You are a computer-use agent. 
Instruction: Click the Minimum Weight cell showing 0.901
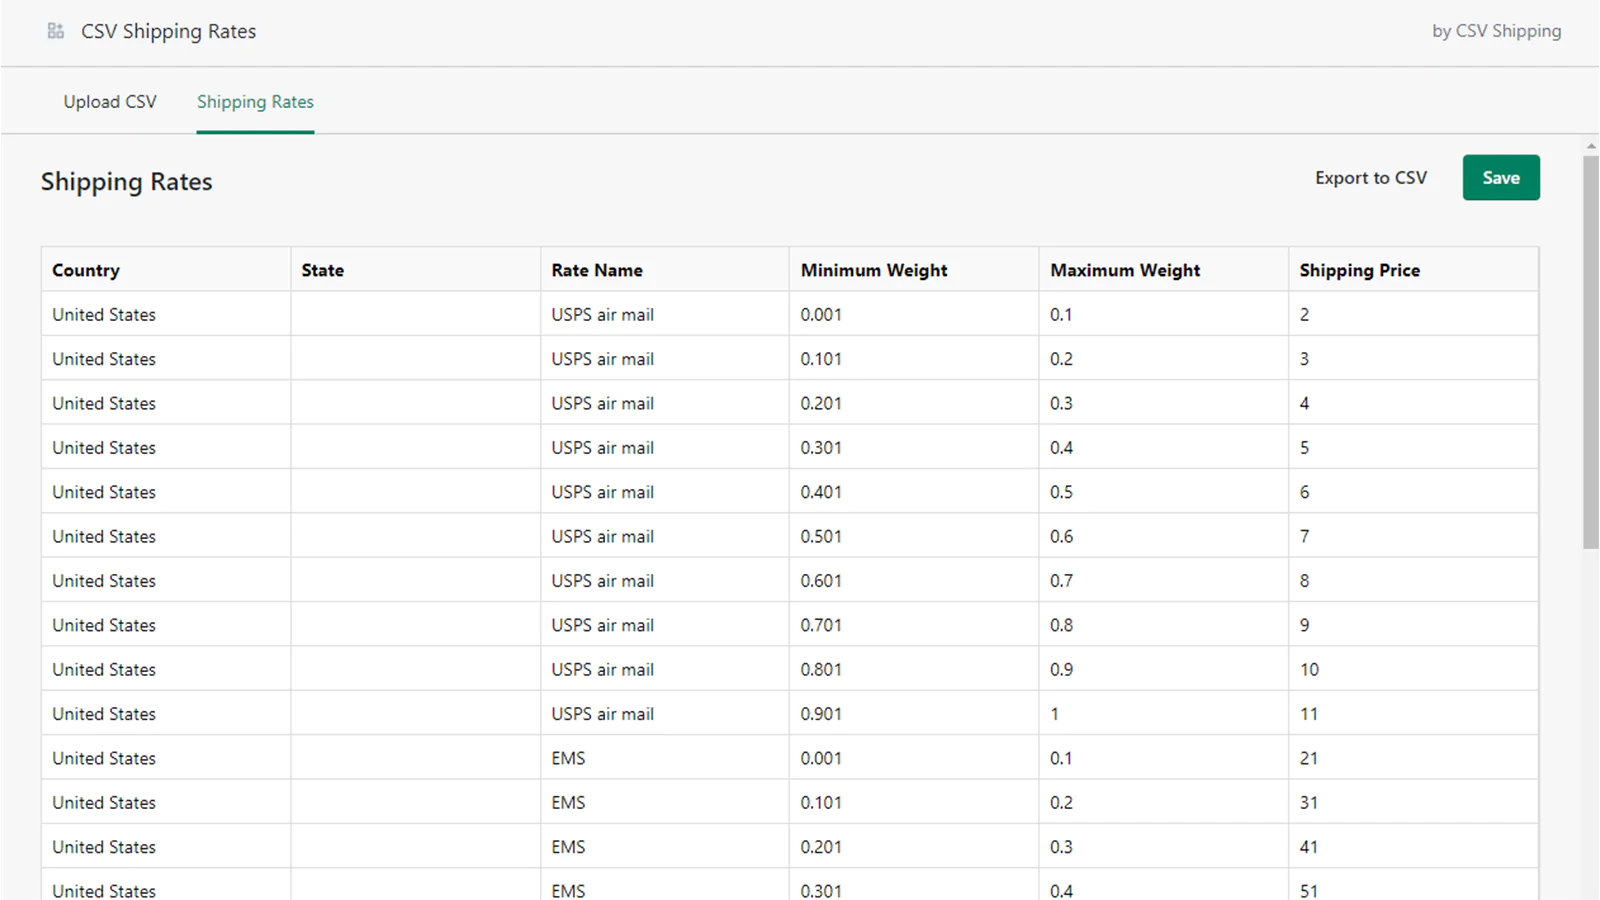point(821,714)
